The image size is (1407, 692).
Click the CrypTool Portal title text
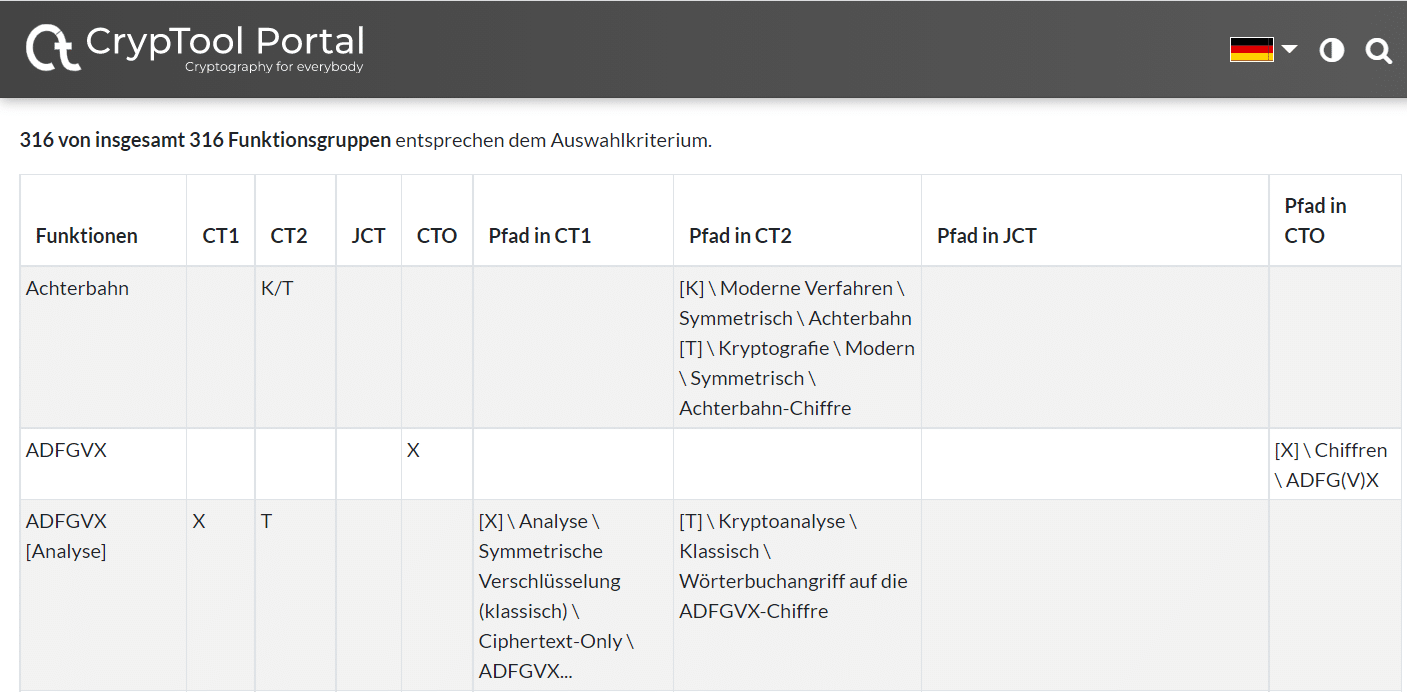[x=225, y=42]
